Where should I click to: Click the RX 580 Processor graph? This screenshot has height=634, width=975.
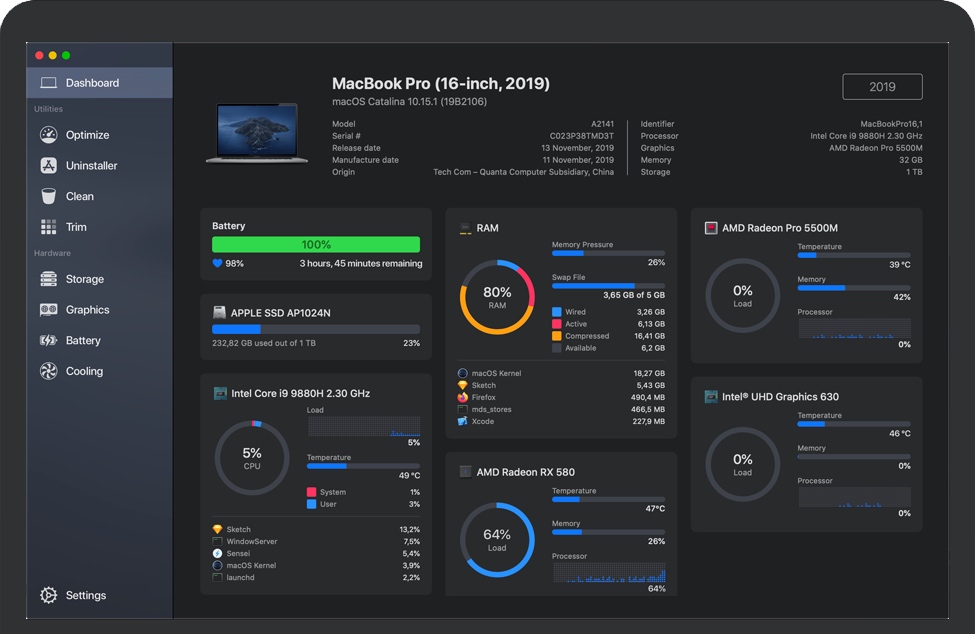point(609,572)
